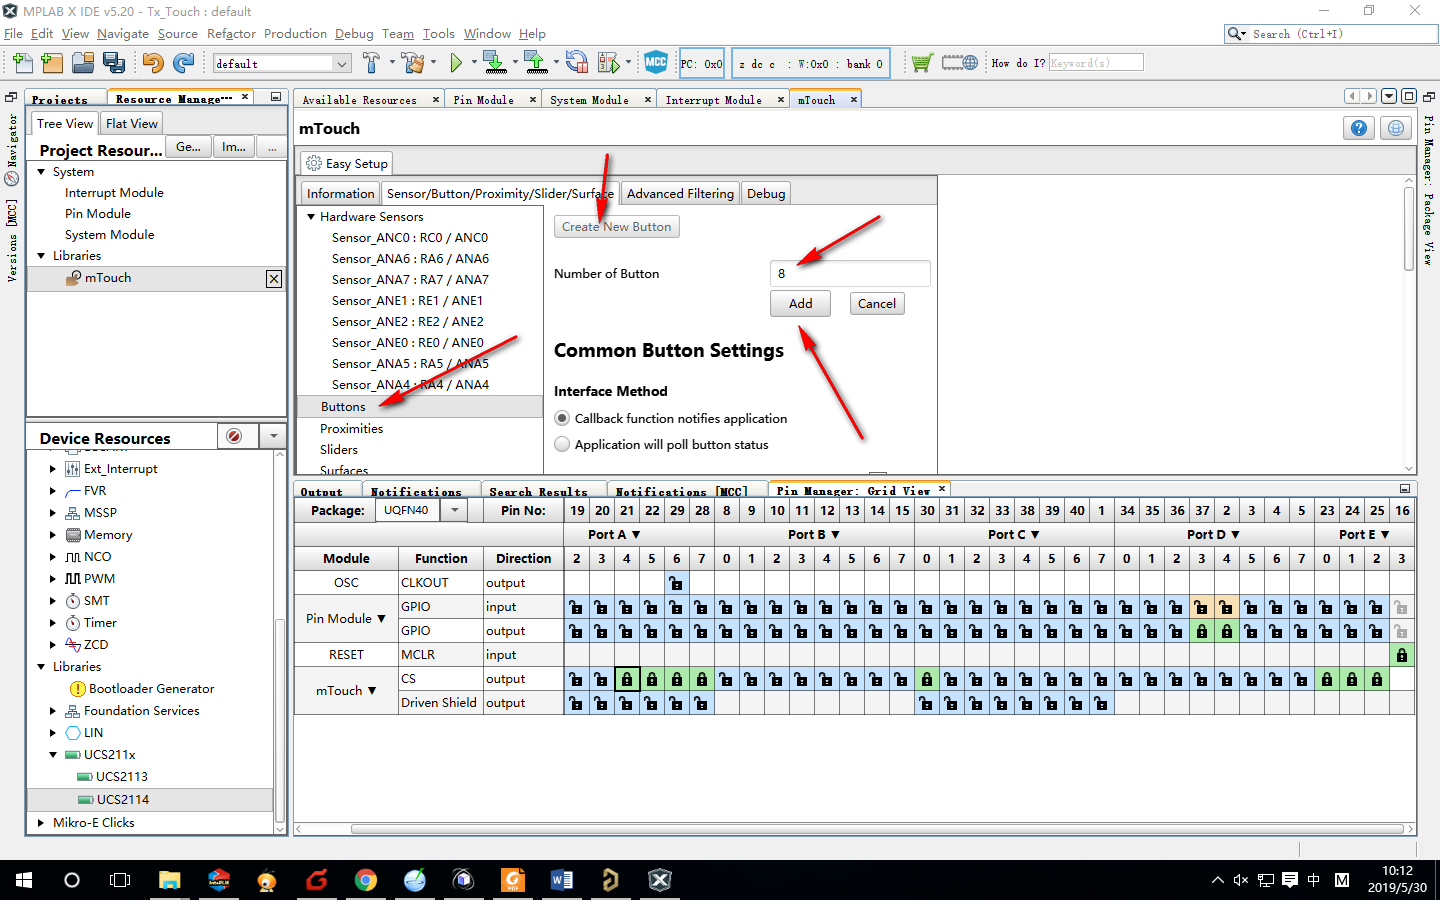Click the red disabled-filter icon in Device Resources
Image resolution: width=1440 pixels, height=900 pixels.
[234, 437]
